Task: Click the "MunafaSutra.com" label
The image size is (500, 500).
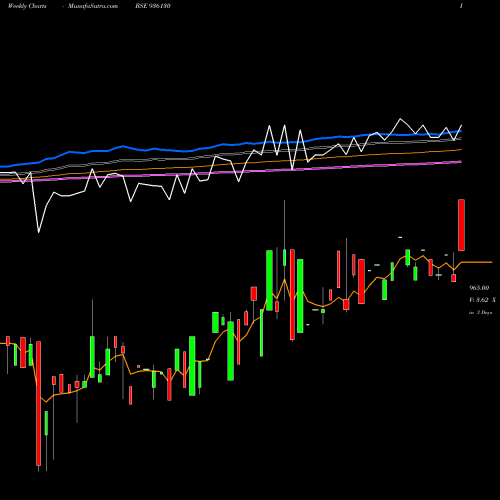Action: (93, 6)
